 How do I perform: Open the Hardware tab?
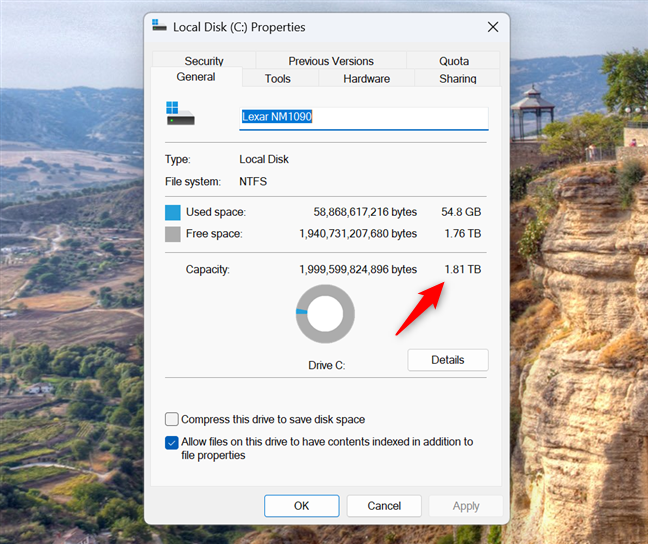point(366,79)
